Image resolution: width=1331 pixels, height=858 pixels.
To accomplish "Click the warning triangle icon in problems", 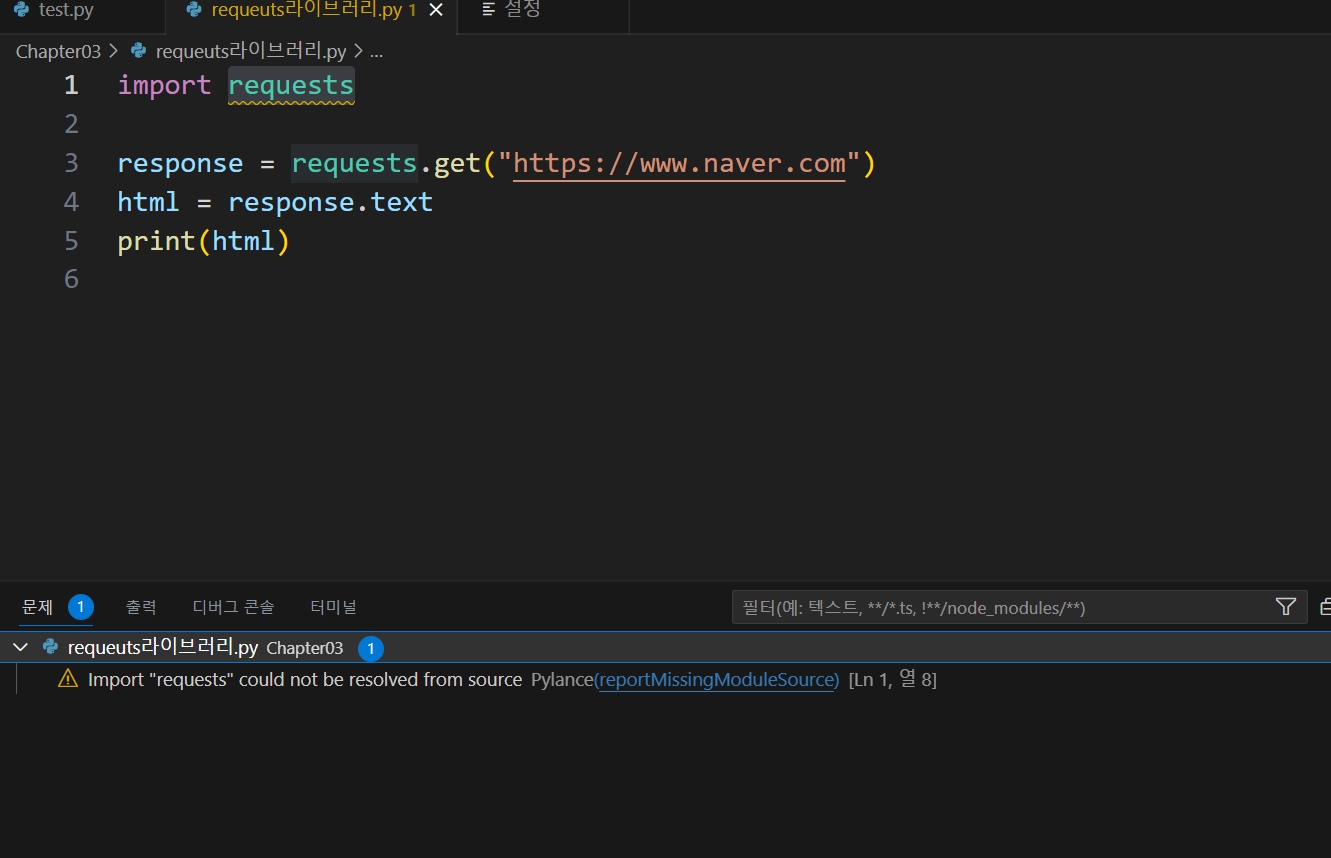I will click(68, 679).
